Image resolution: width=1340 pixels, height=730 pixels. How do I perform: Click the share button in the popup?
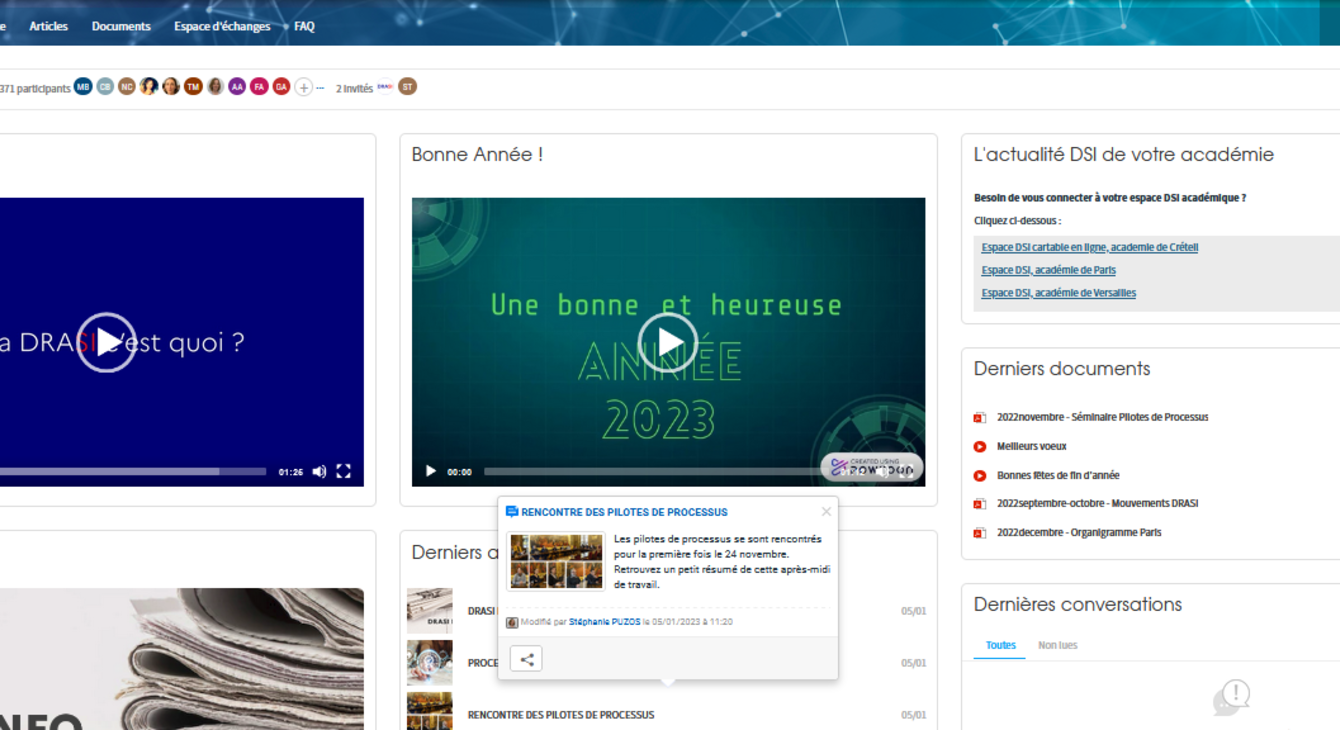click(526, 659)
